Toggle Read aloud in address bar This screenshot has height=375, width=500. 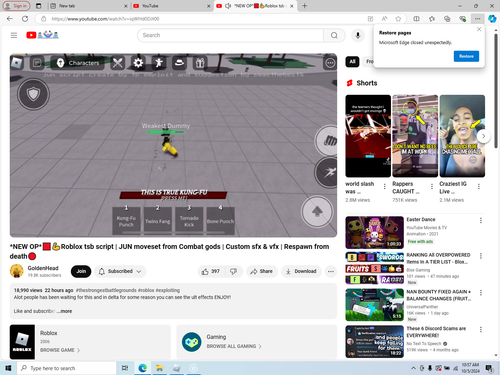(384, 19)
